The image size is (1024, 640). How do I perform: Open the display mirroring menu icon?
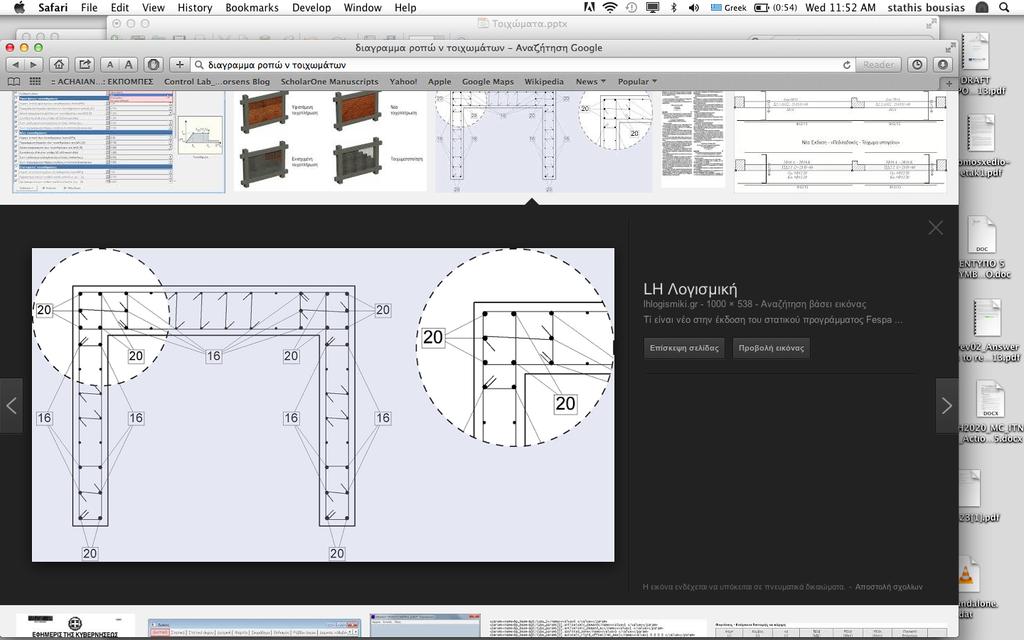(652, 8)
